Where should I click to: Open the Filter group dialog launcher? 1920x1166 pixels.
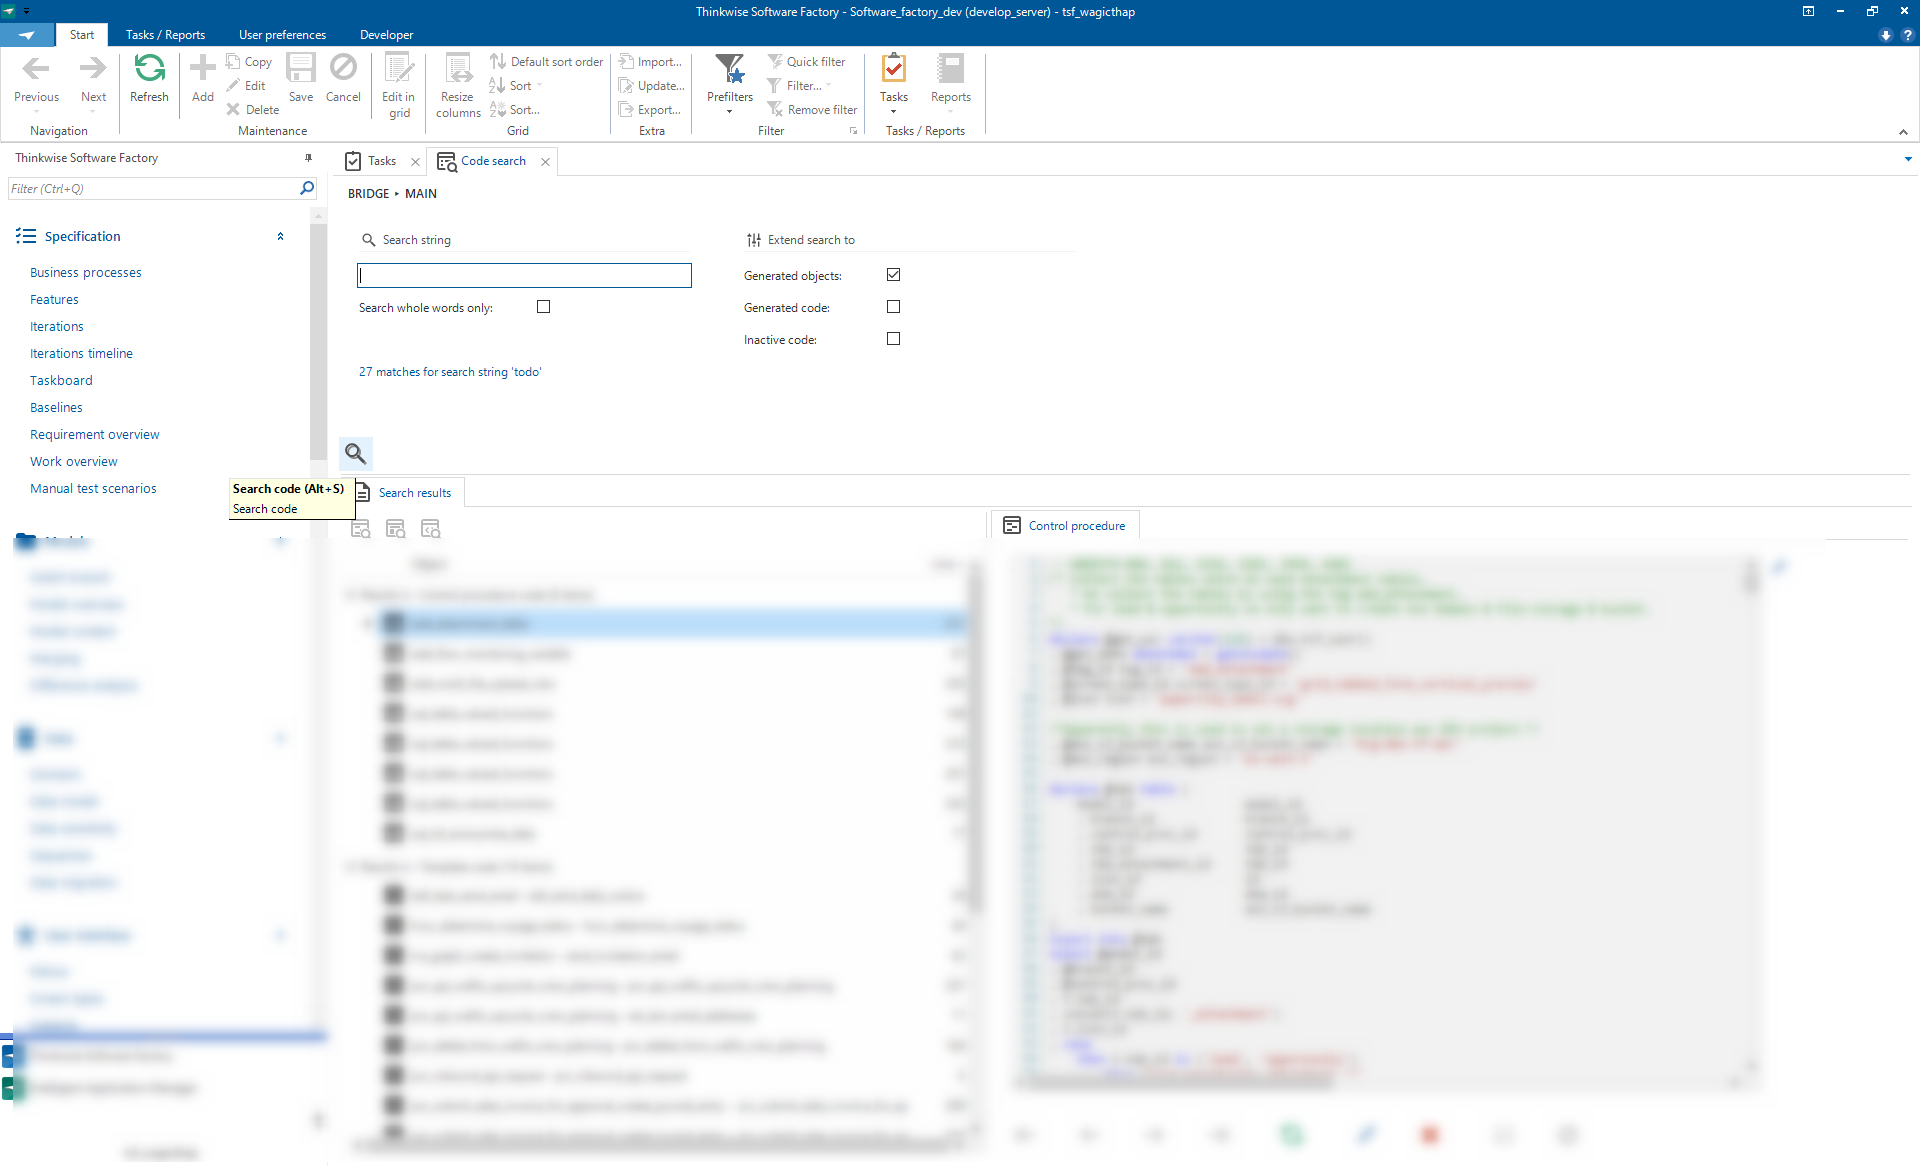click(853, 131)
